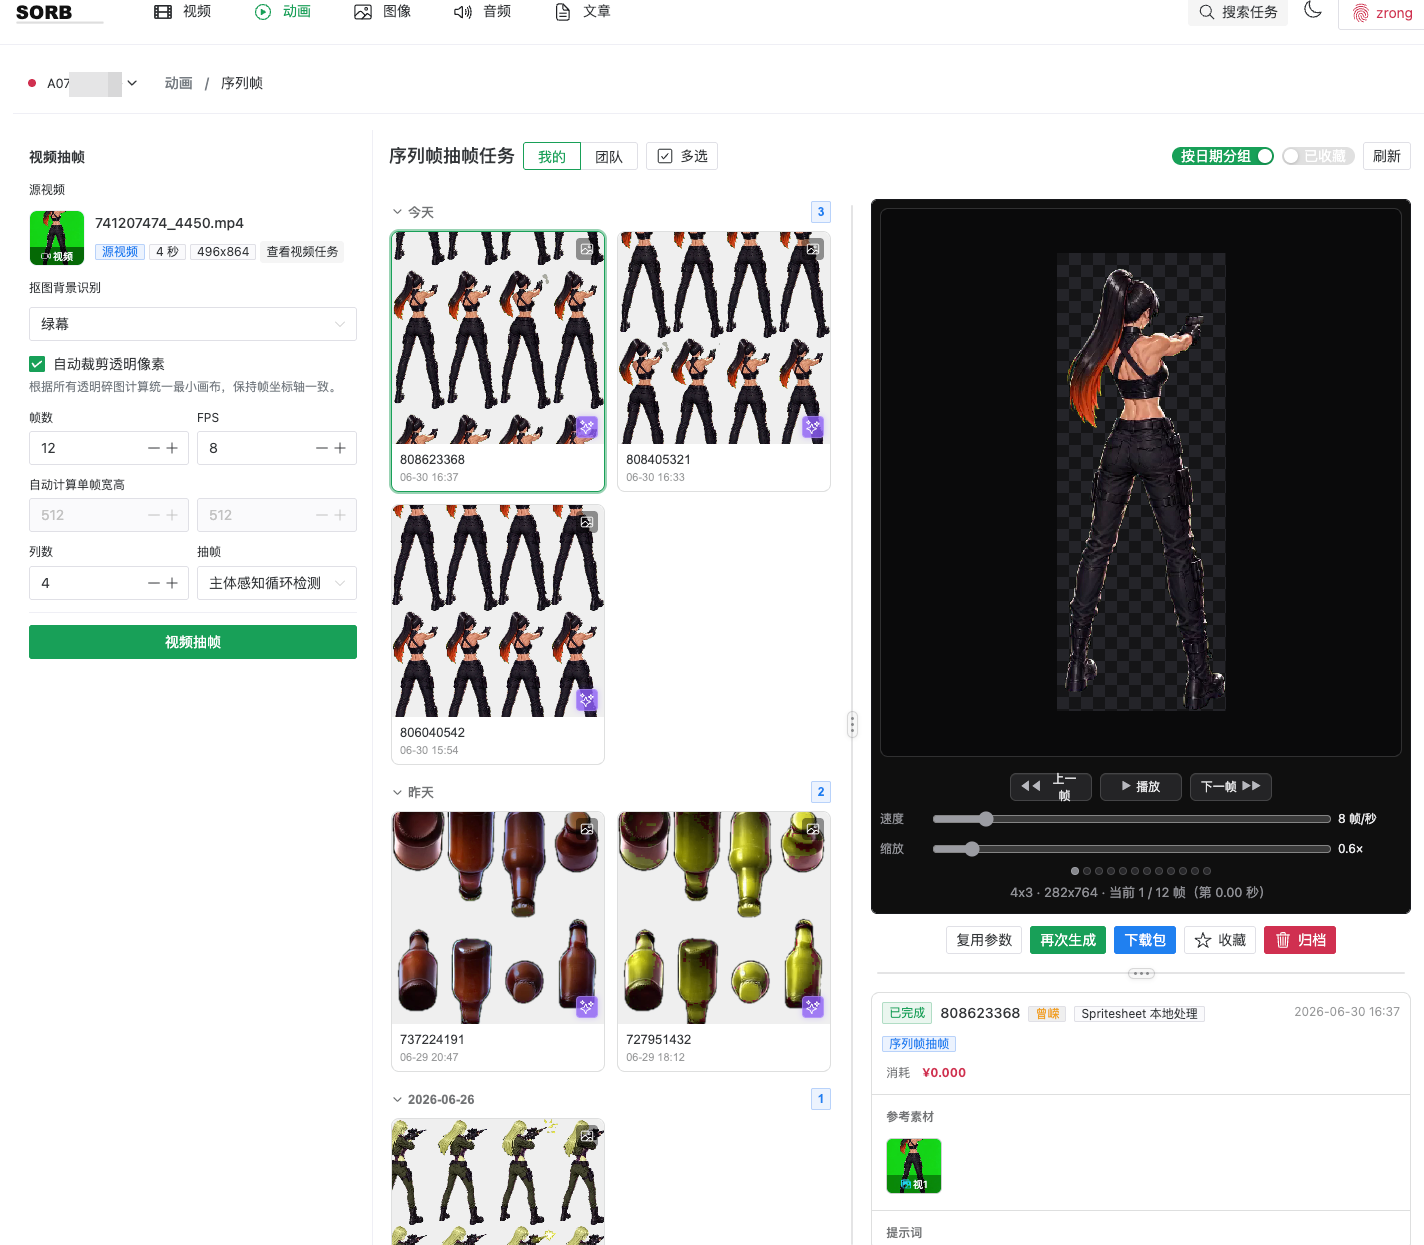
Task: Select the 我的 filter
Action: (552, 156)
